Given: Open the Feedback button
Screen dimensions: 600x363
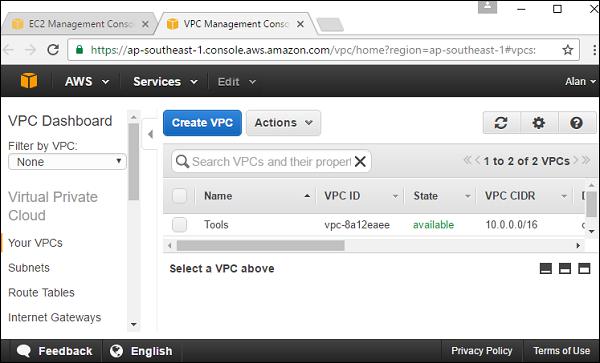Looking at the screenshot, I should coord(54,351).
